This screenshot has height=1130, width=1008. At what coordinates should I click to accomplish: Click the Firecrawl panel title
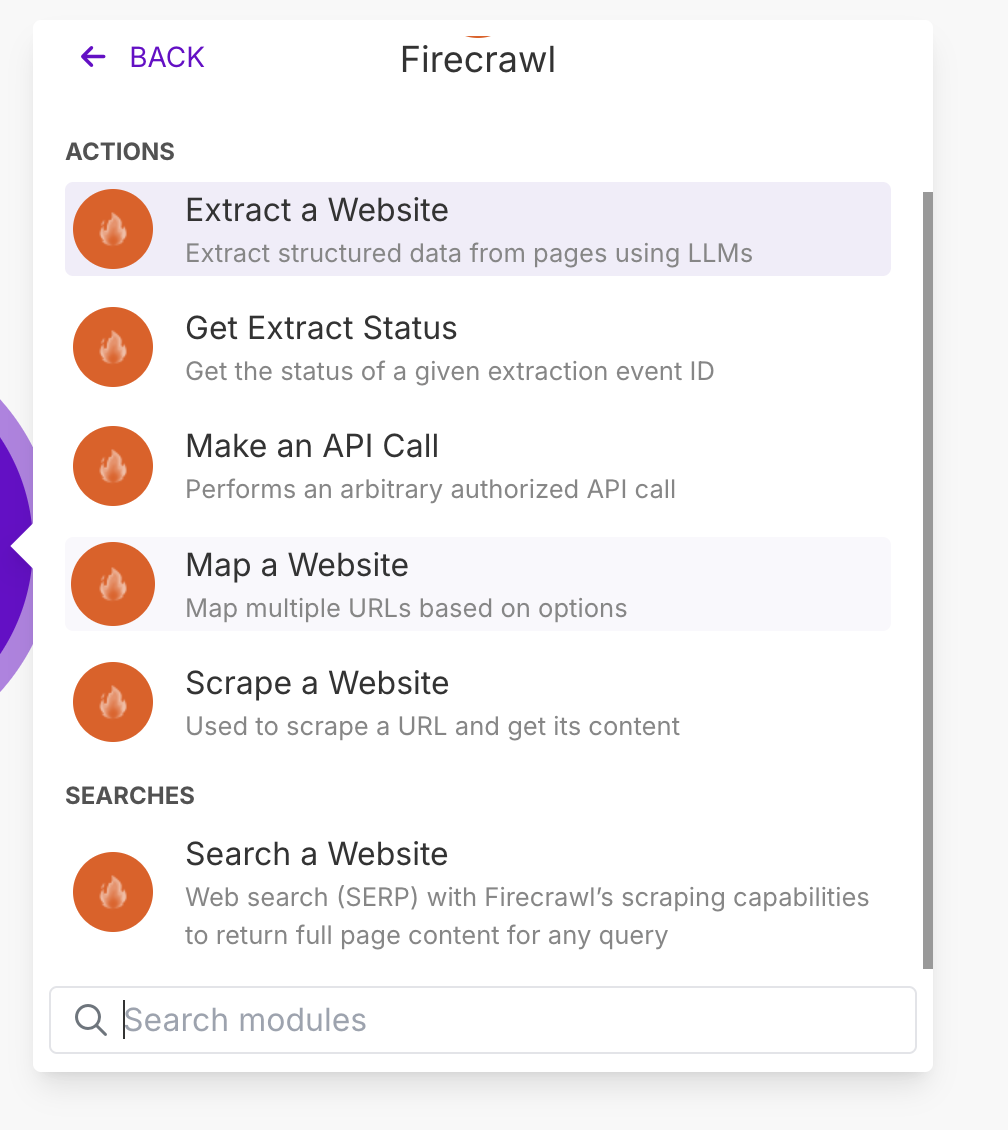(478, 60)
